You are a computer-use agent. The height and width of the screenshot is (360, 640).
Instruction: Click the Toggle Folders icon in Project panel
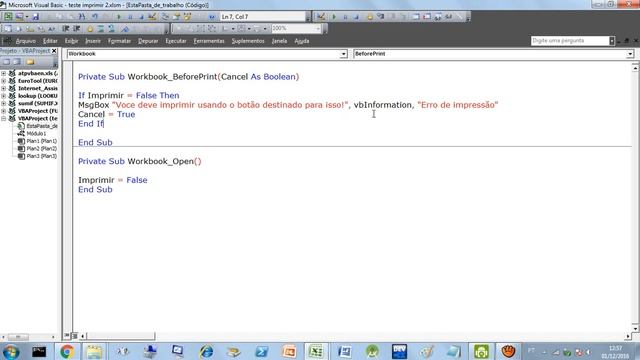pos(30,62)
